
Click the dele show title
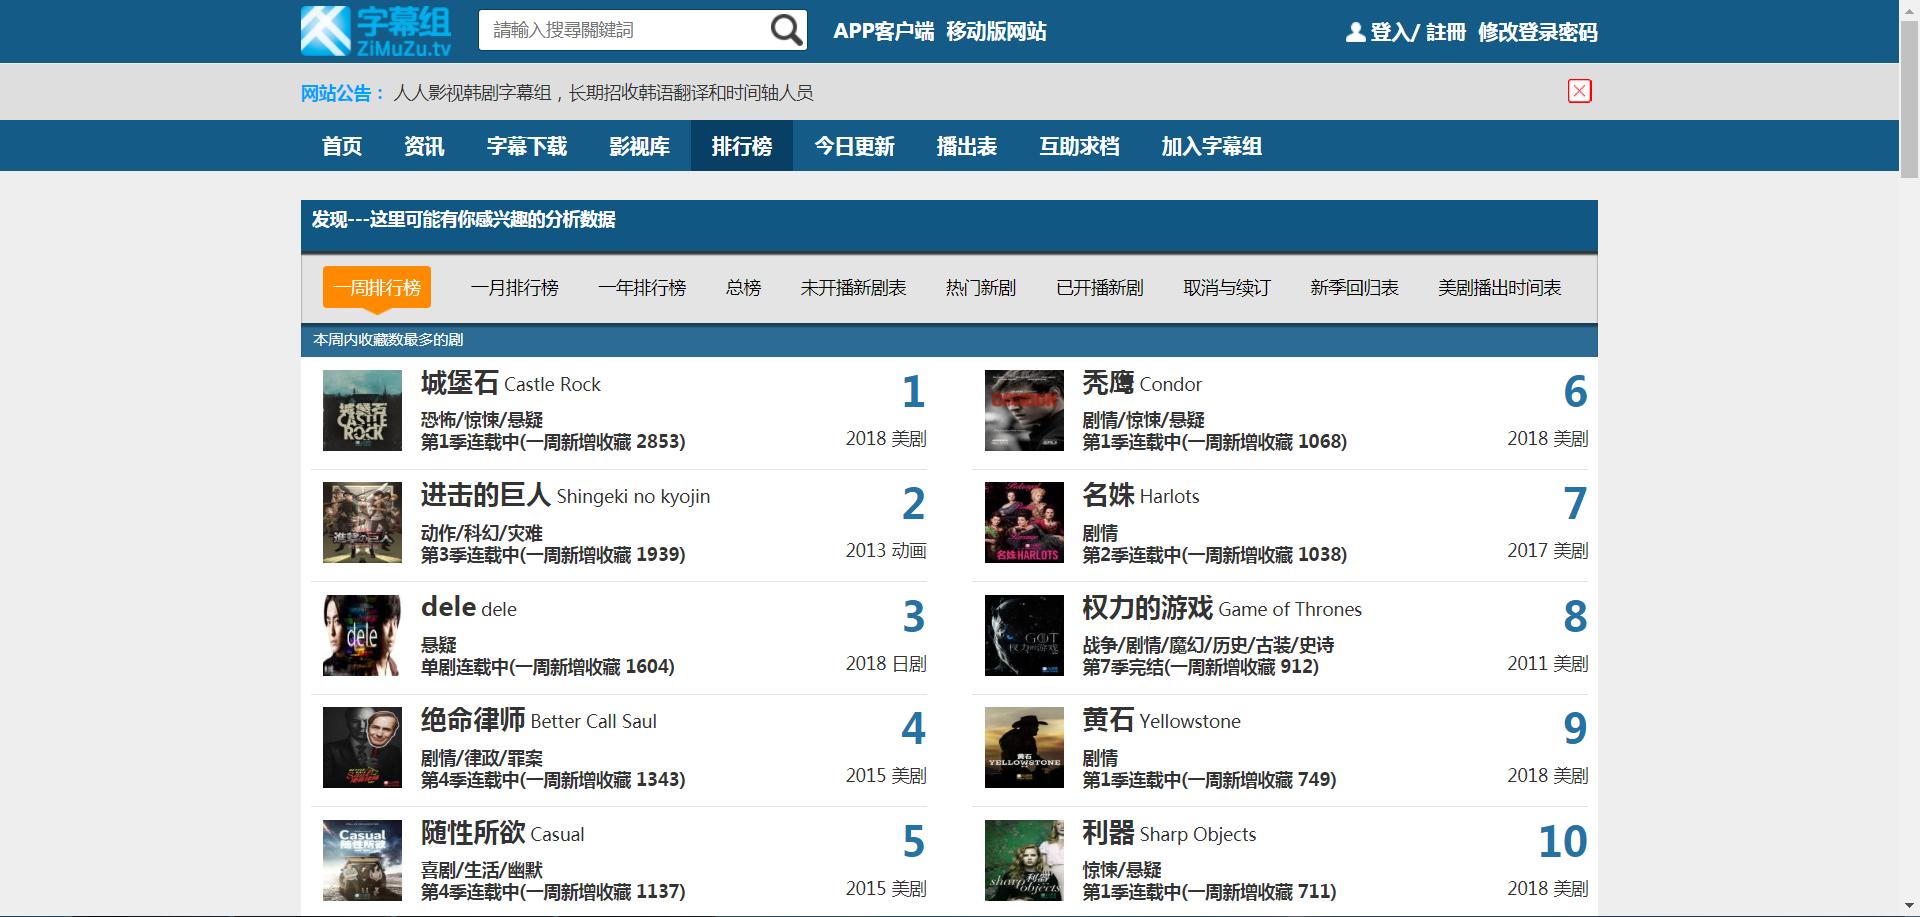click(469, 608)
